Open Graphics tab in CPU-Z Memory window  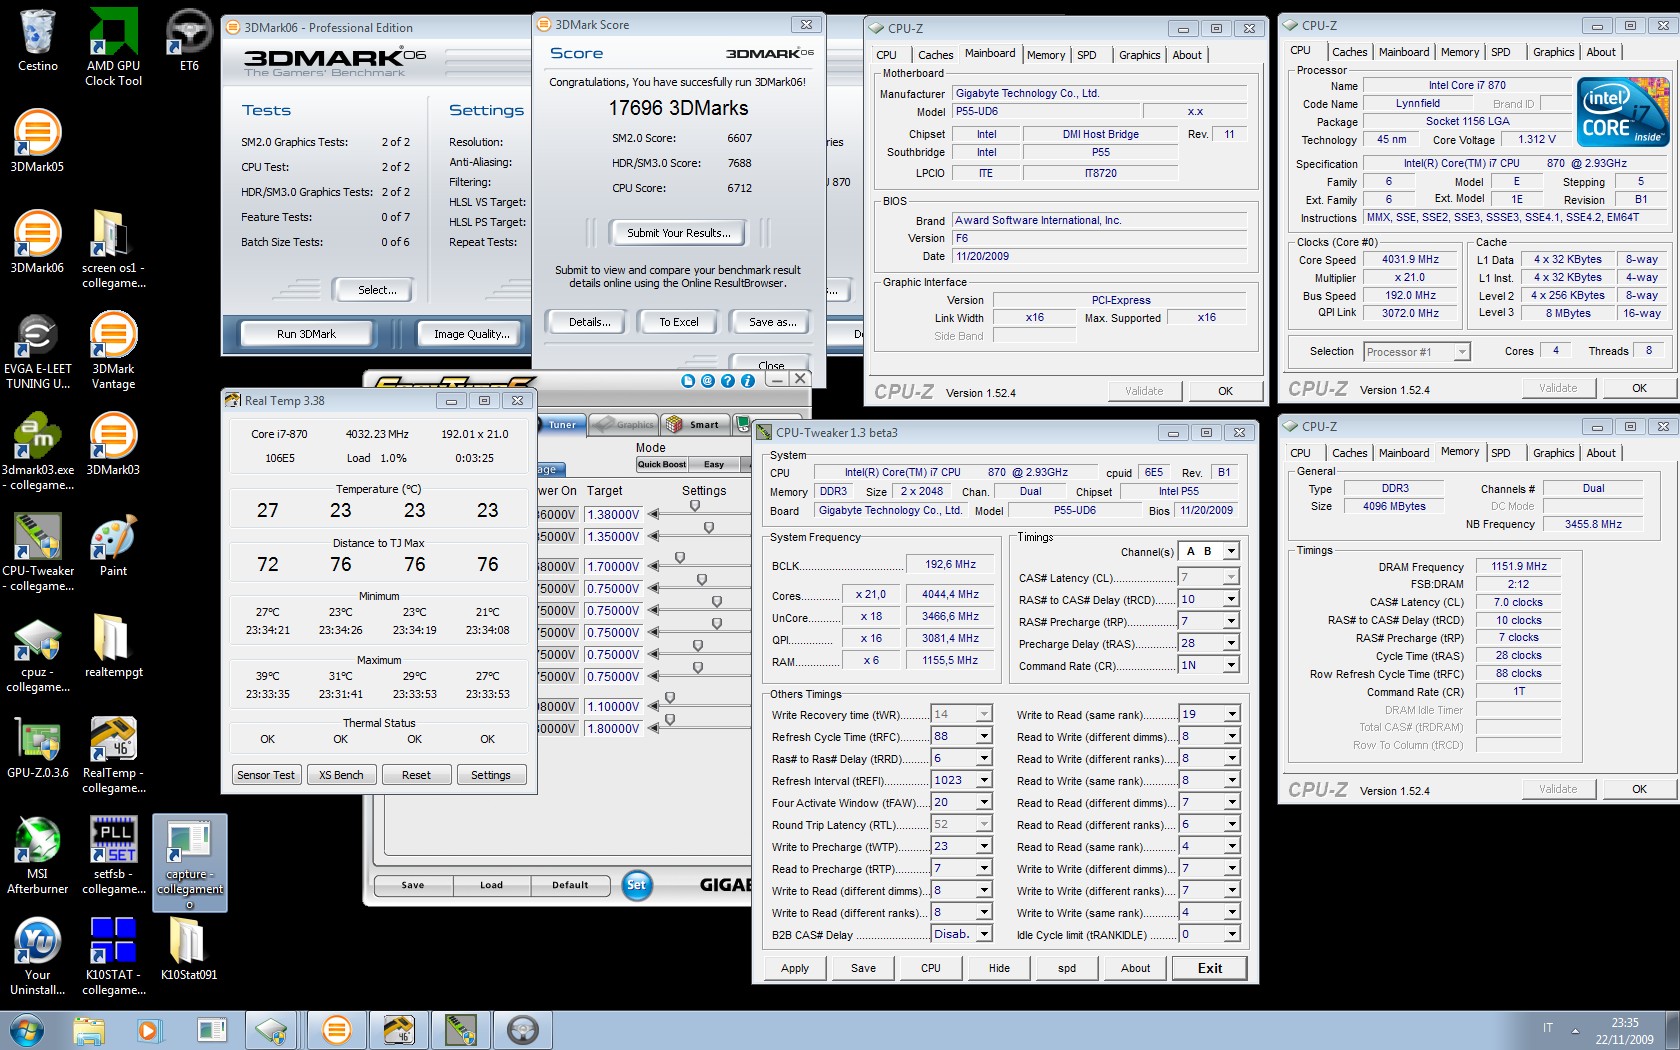(1553, 453)
